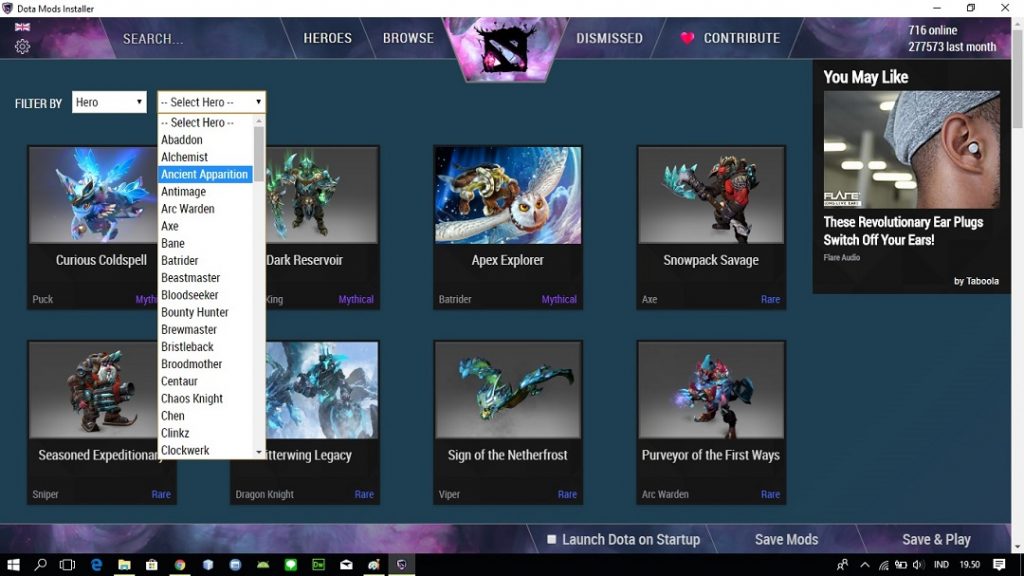The width and height of the screenshot is (1024, 576).
Task: Open the green LINE chat taskbar icon
Action: point(291,564)
